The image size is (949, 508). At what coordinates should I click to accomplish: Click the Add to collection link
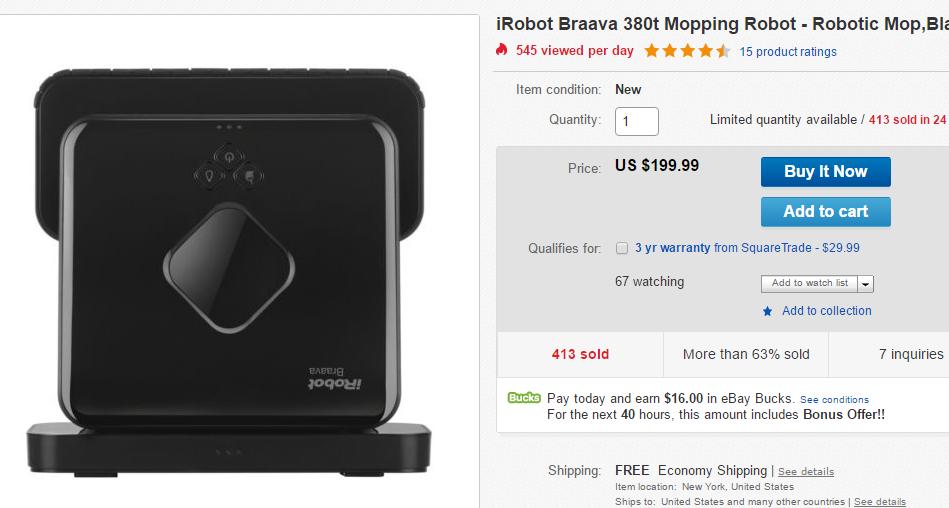tap(826, 311)
